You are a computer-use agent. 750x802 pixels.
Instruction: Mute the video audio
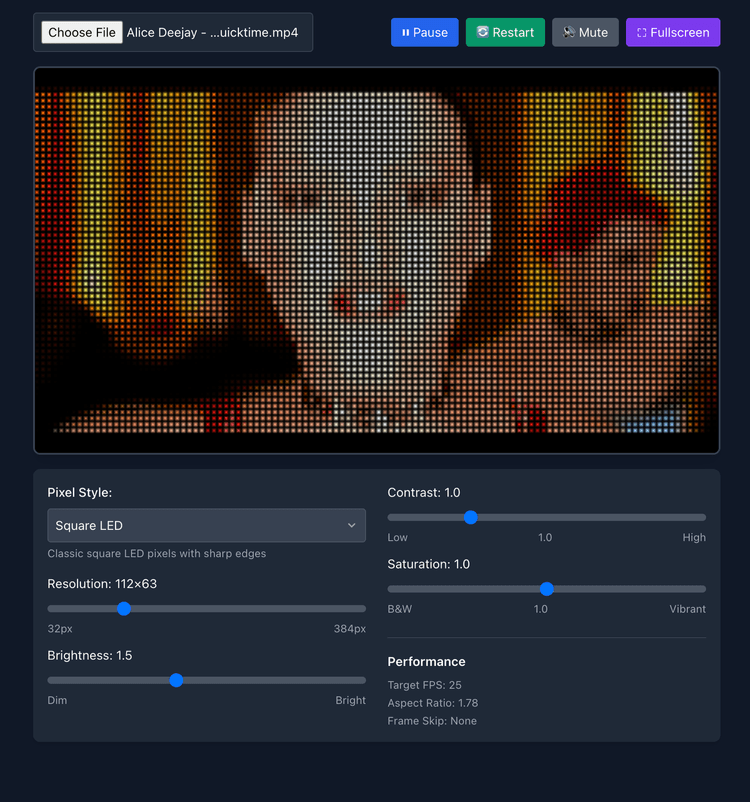[585, 32]
